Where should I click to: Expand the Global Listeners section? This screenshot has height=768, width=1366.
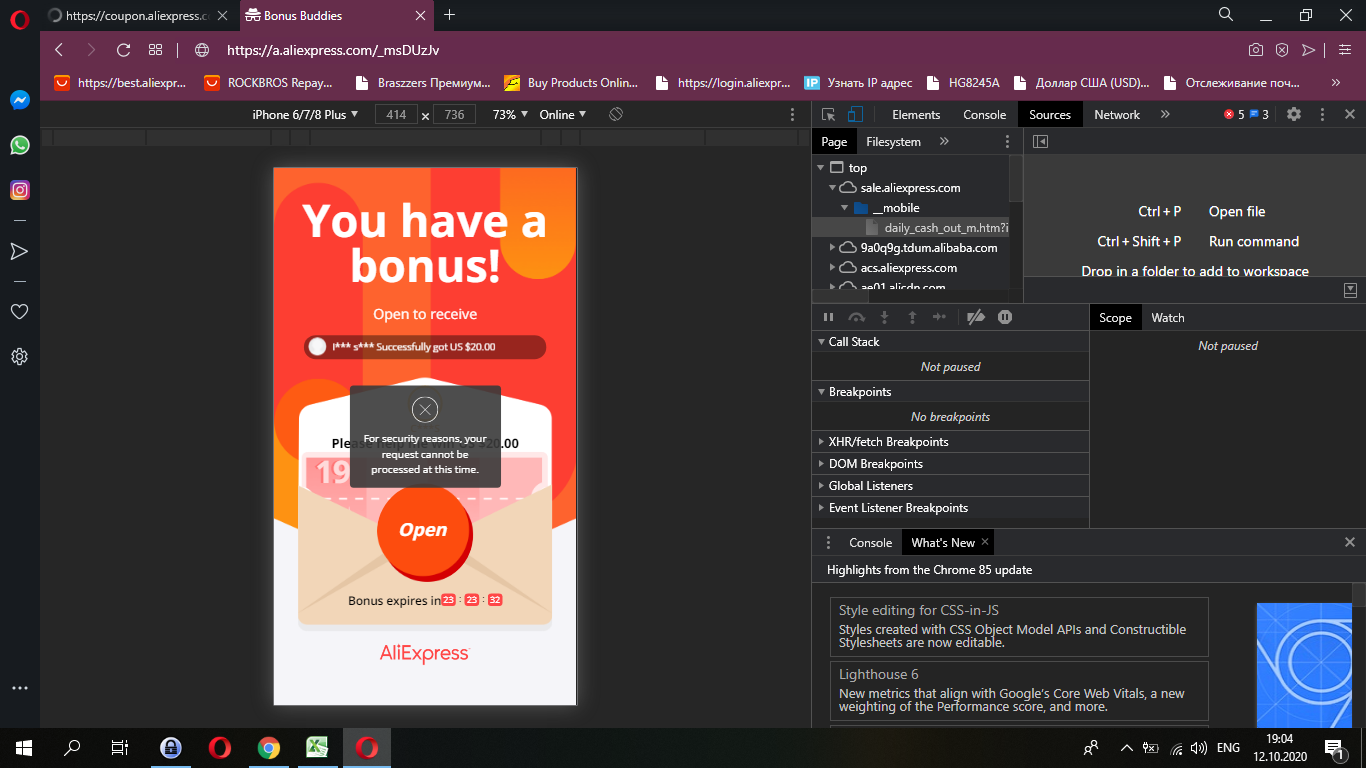tap(950, 486)
